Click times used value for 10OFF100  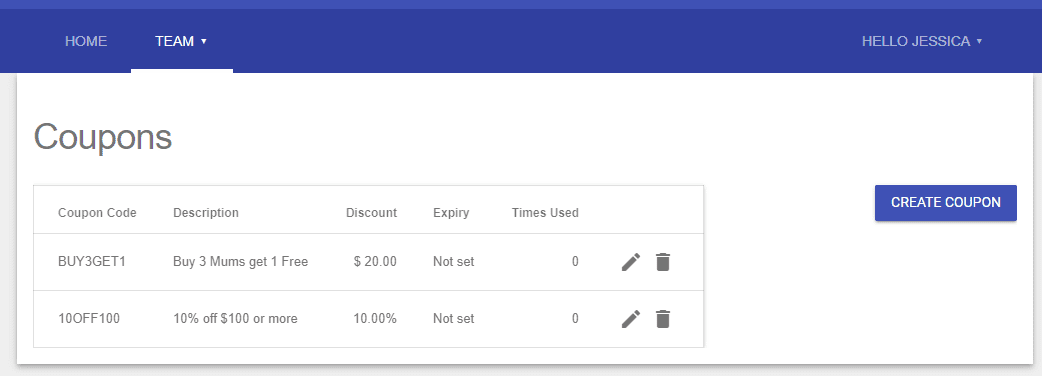pyautogui.click(x=575, y=319)
